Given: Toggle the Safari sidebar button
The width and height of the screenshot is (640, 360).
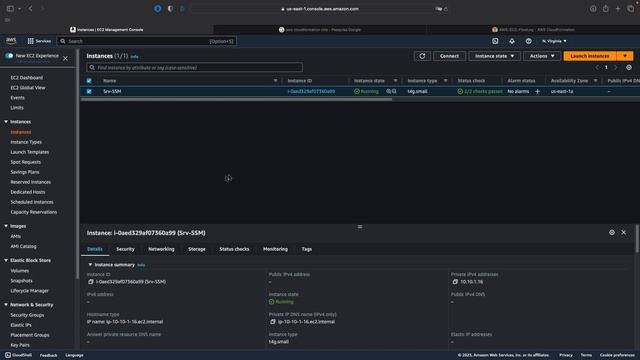Looking at the screenshot, I should [10, 9].
